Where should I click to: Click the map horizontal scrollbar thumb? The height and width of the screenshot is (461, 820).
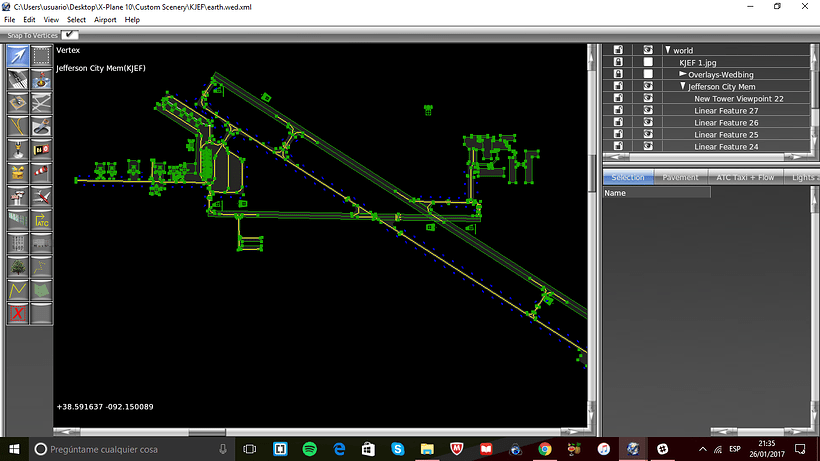pos(207,432)
